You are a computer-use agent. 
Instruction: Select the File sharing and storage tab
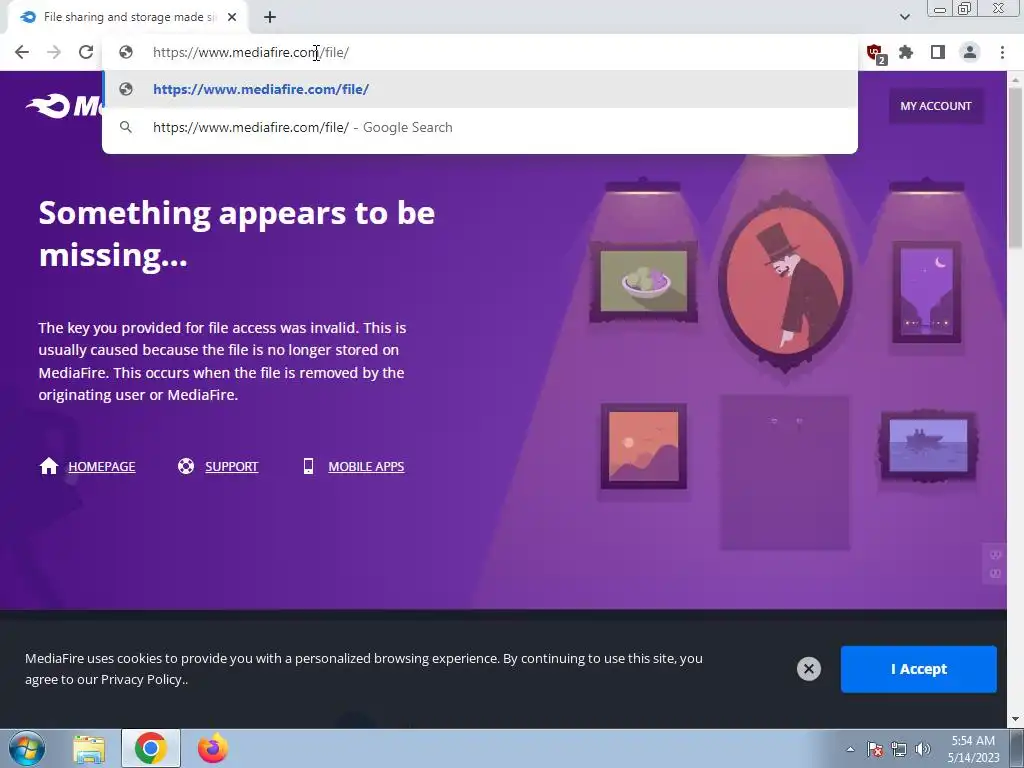127,18
